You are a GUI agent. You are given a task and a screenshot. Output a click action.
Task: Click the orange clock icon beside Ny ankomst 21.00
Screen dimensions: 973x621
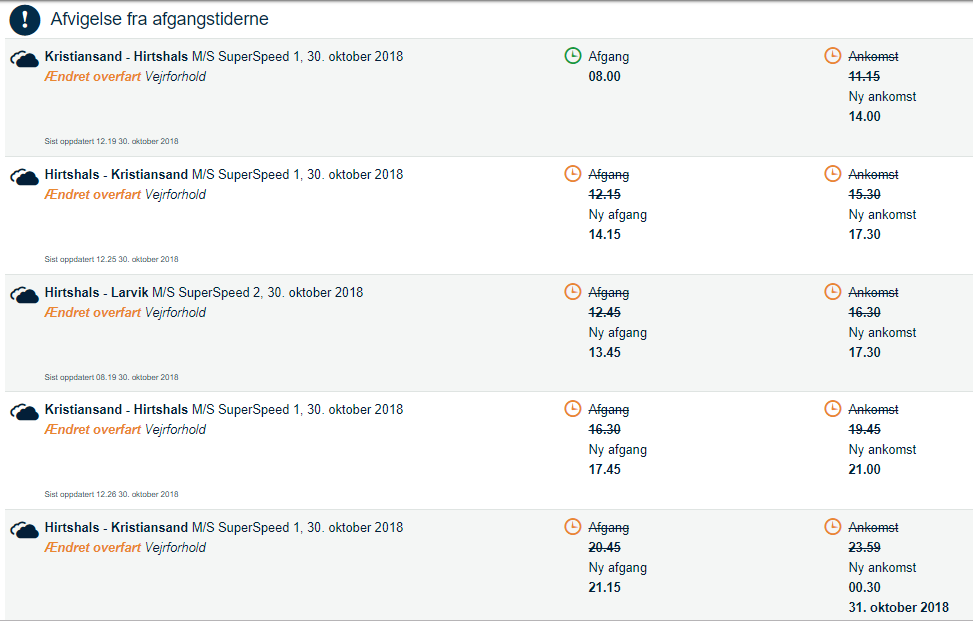pos(833,409)
